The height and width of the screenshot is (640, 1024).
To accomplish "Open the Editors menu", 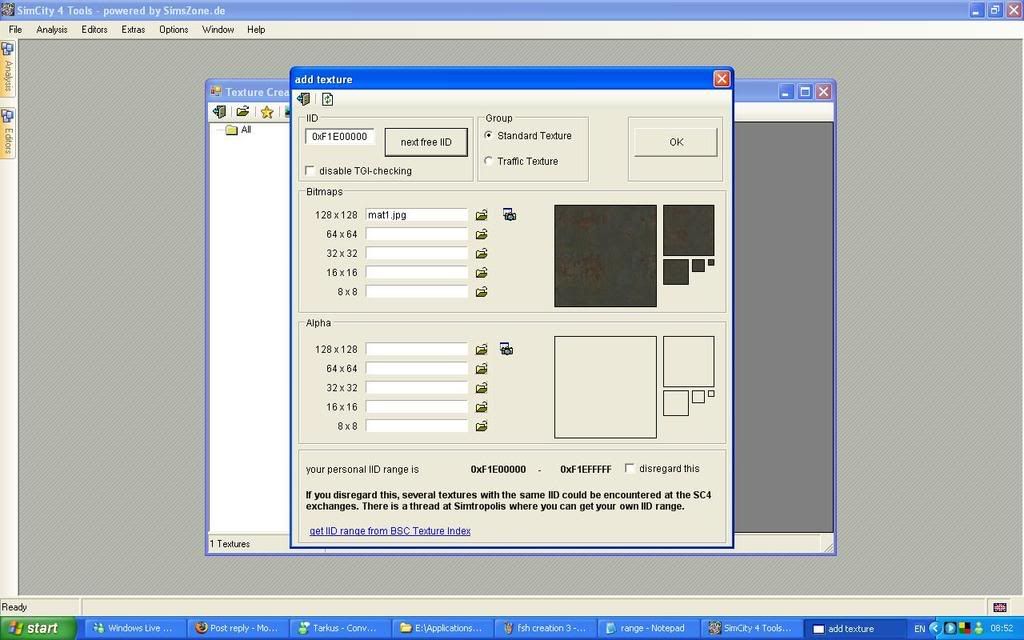I will (94, 29).
